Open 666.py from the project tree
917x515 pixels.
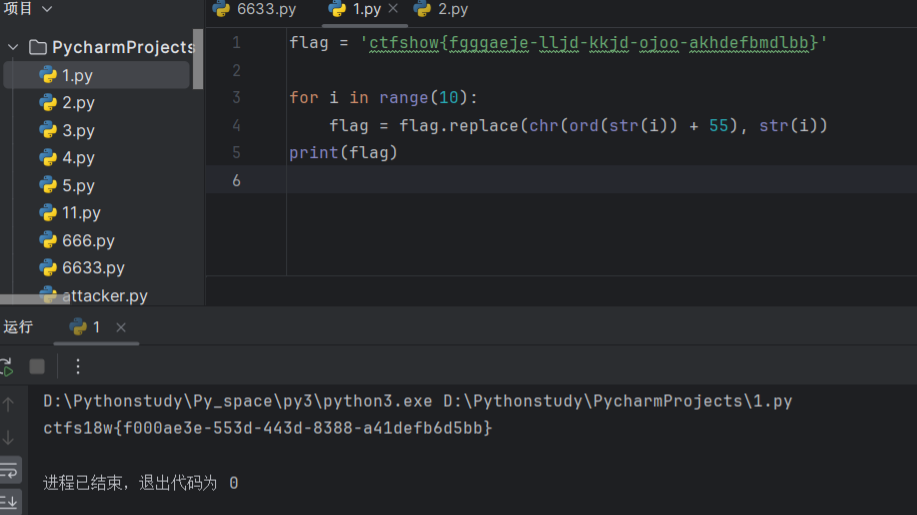click(88, 241)
